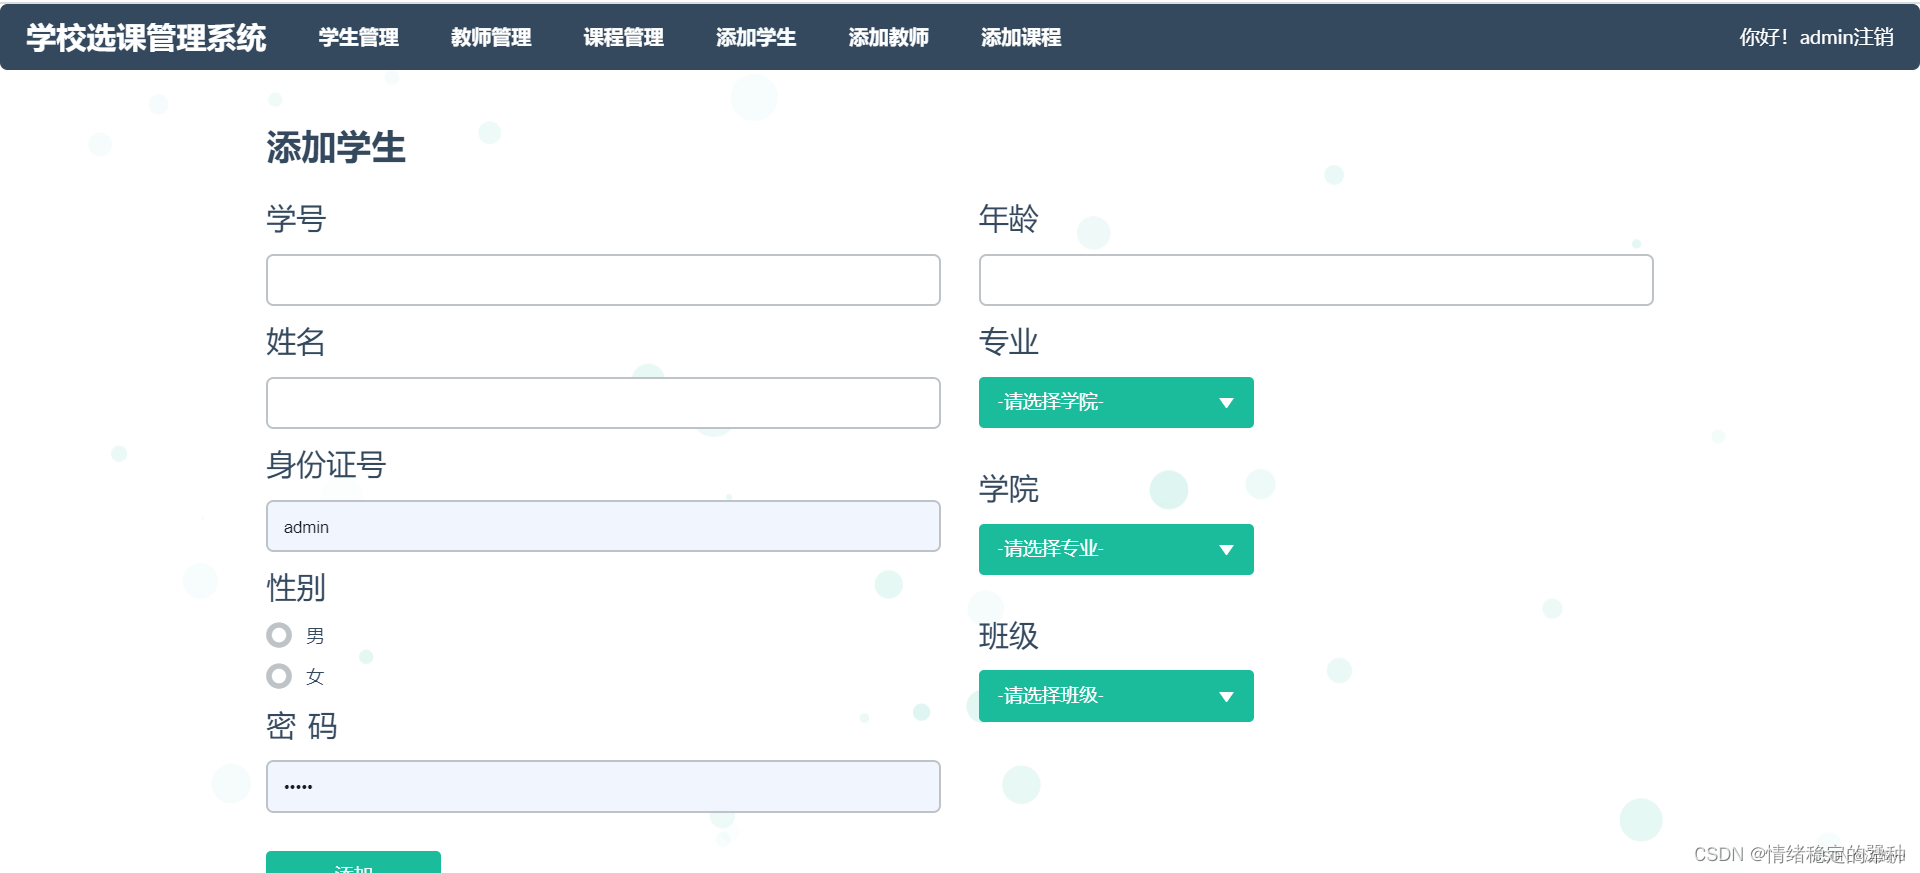Open the 学校选课管理系统 home title link
Viewport: 1920px width, 873px height.
(x=146, y=38)
